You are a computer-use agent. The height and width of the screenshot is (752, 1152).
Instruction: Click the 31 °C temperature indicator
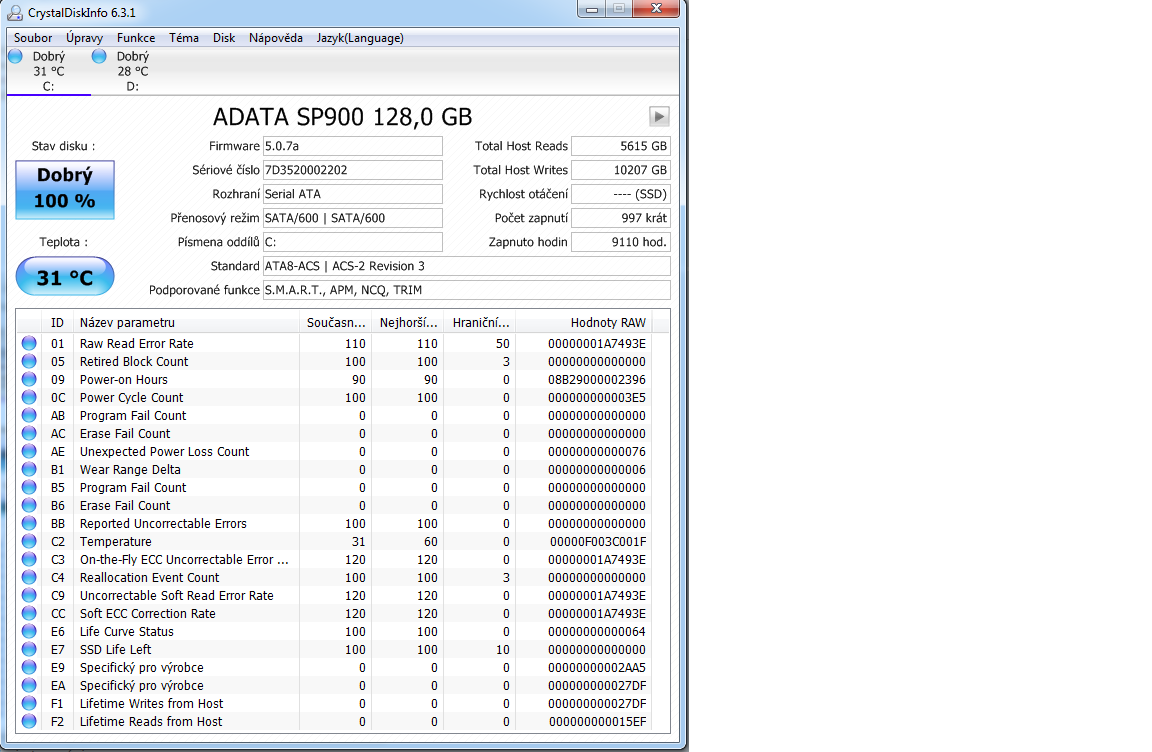(x=65, y=277)
